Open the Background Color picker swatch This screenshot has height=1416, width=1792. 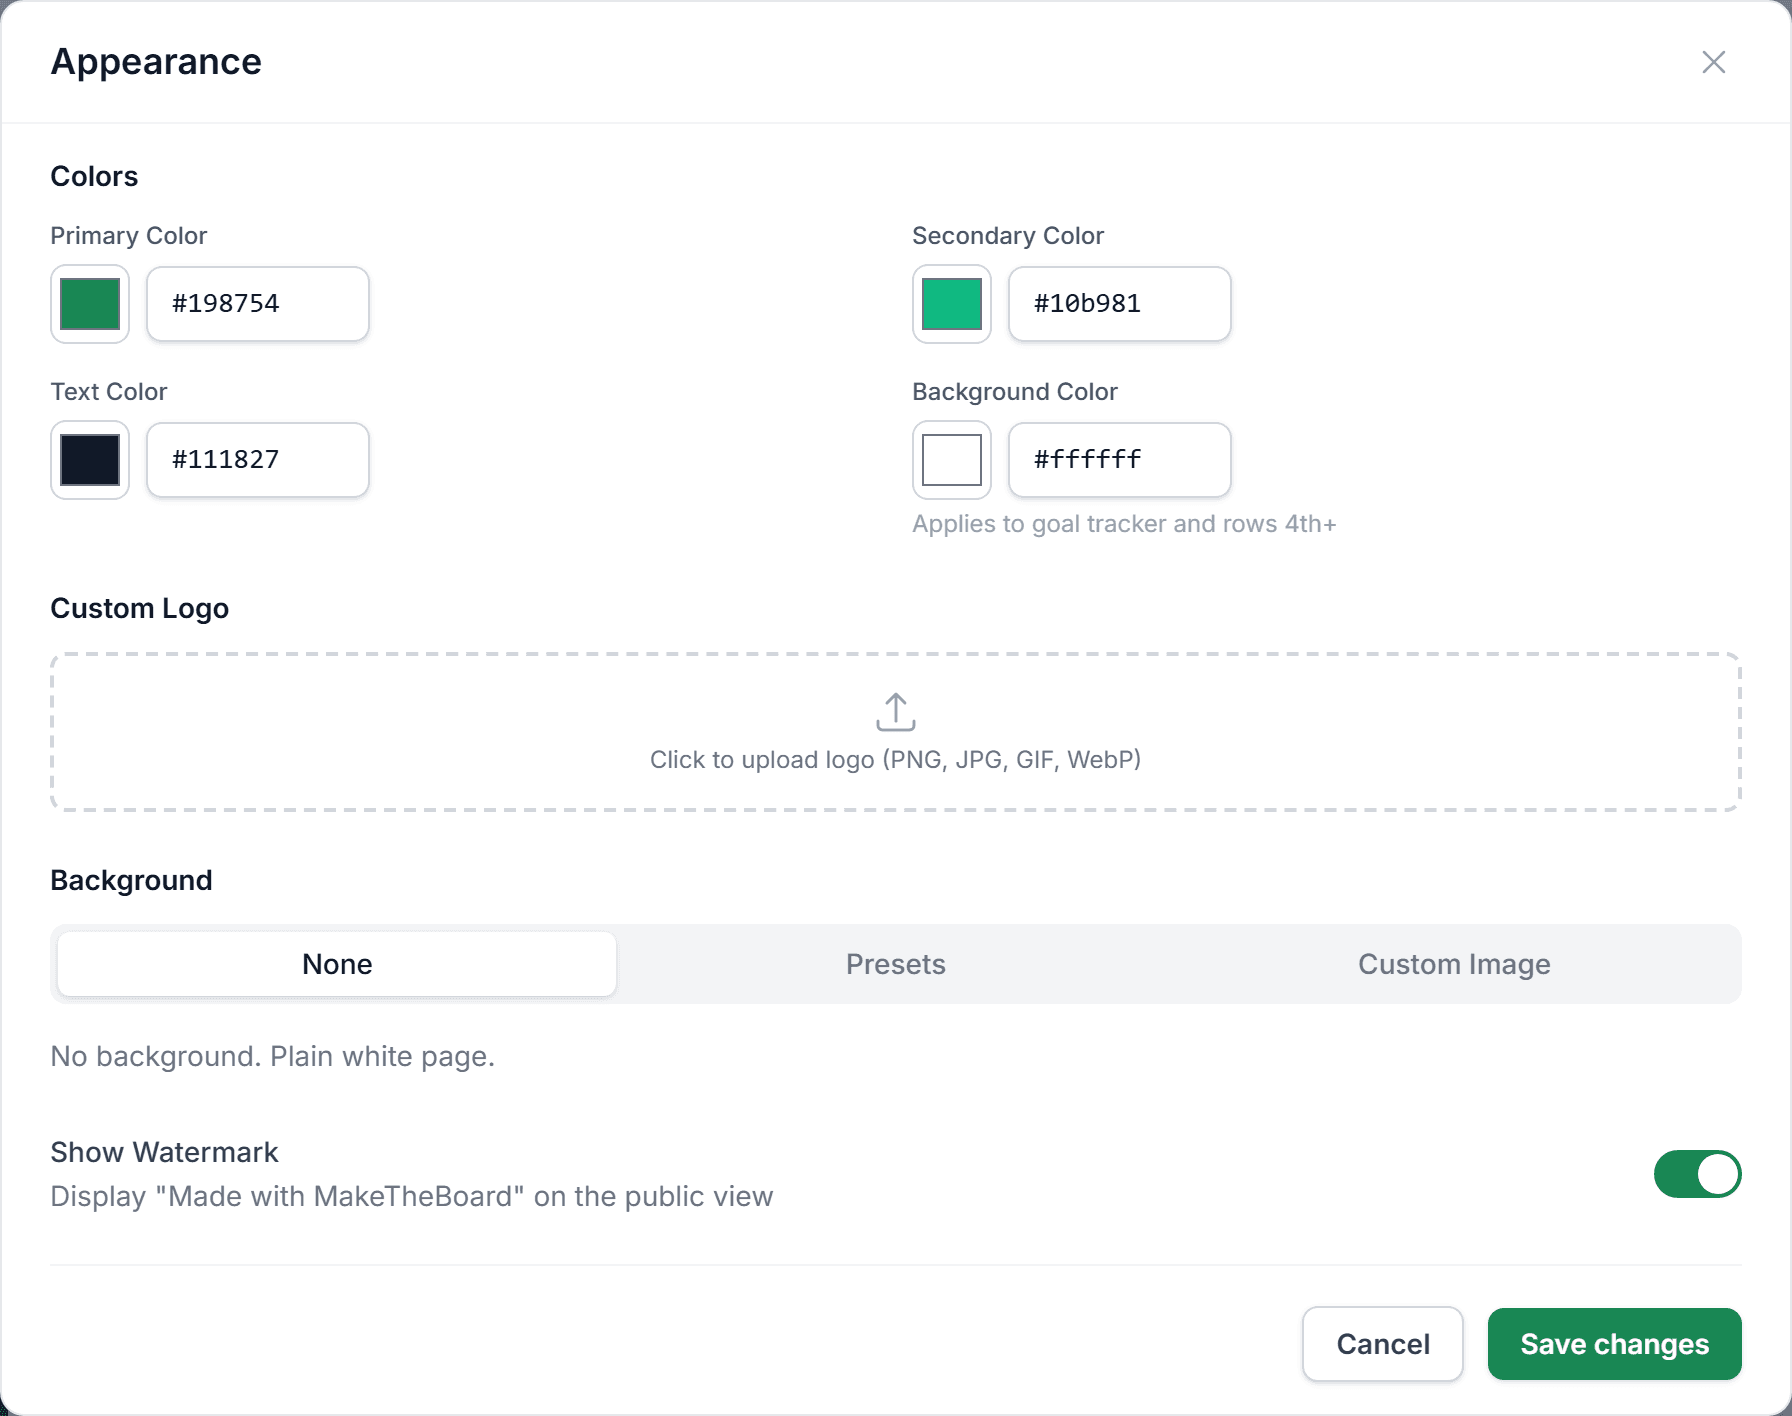pyautogui.click(x=951, y=460)
